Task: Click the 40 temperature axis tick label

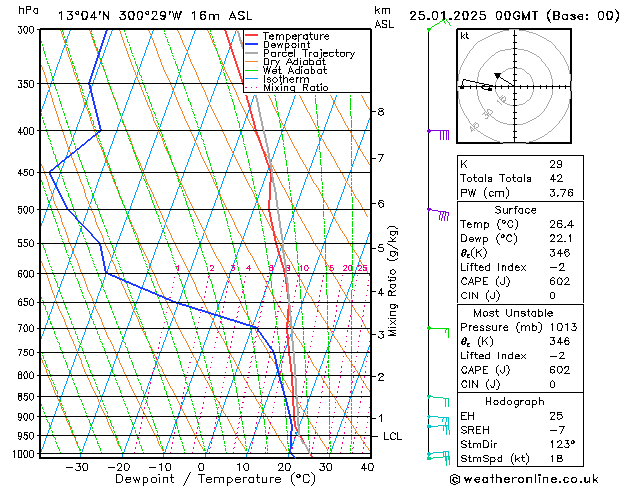Action: (367, 467)
